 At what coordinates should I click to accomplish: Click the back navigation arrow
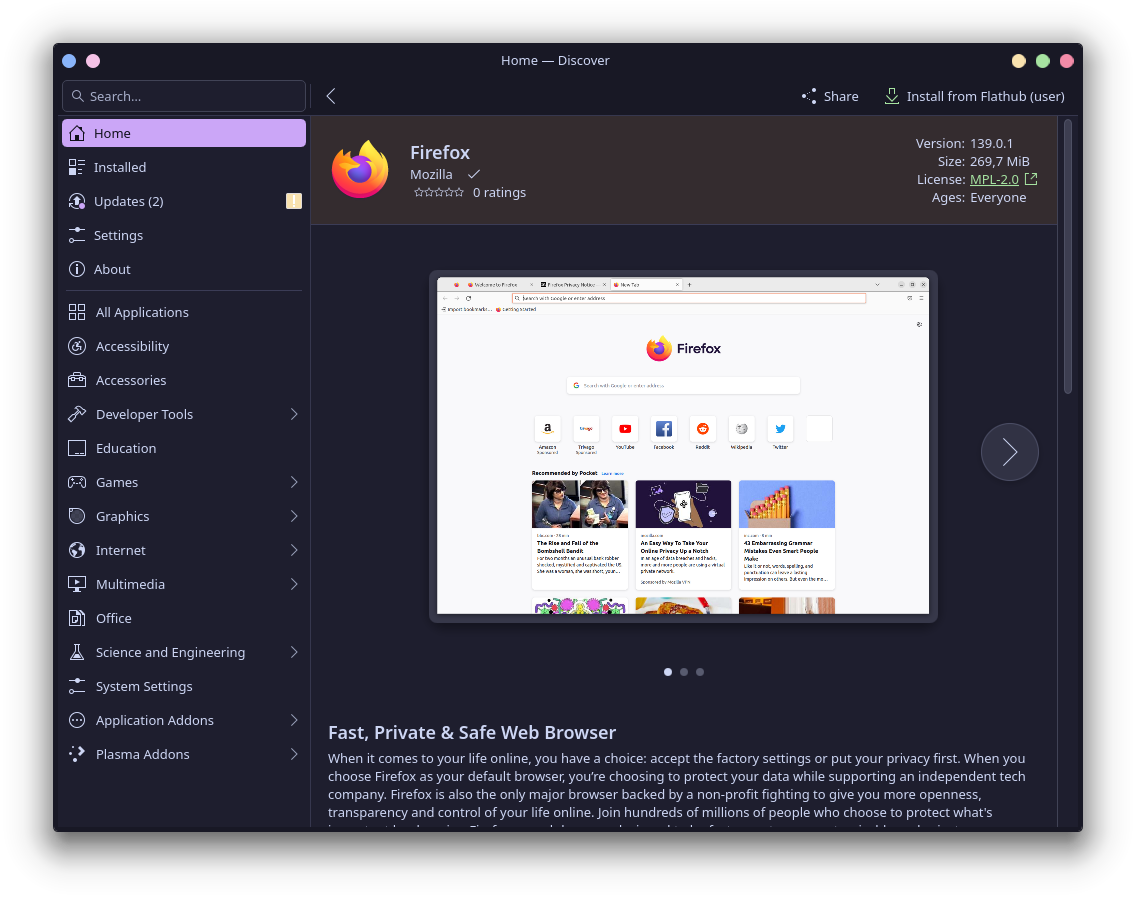[x=331, y=96]
